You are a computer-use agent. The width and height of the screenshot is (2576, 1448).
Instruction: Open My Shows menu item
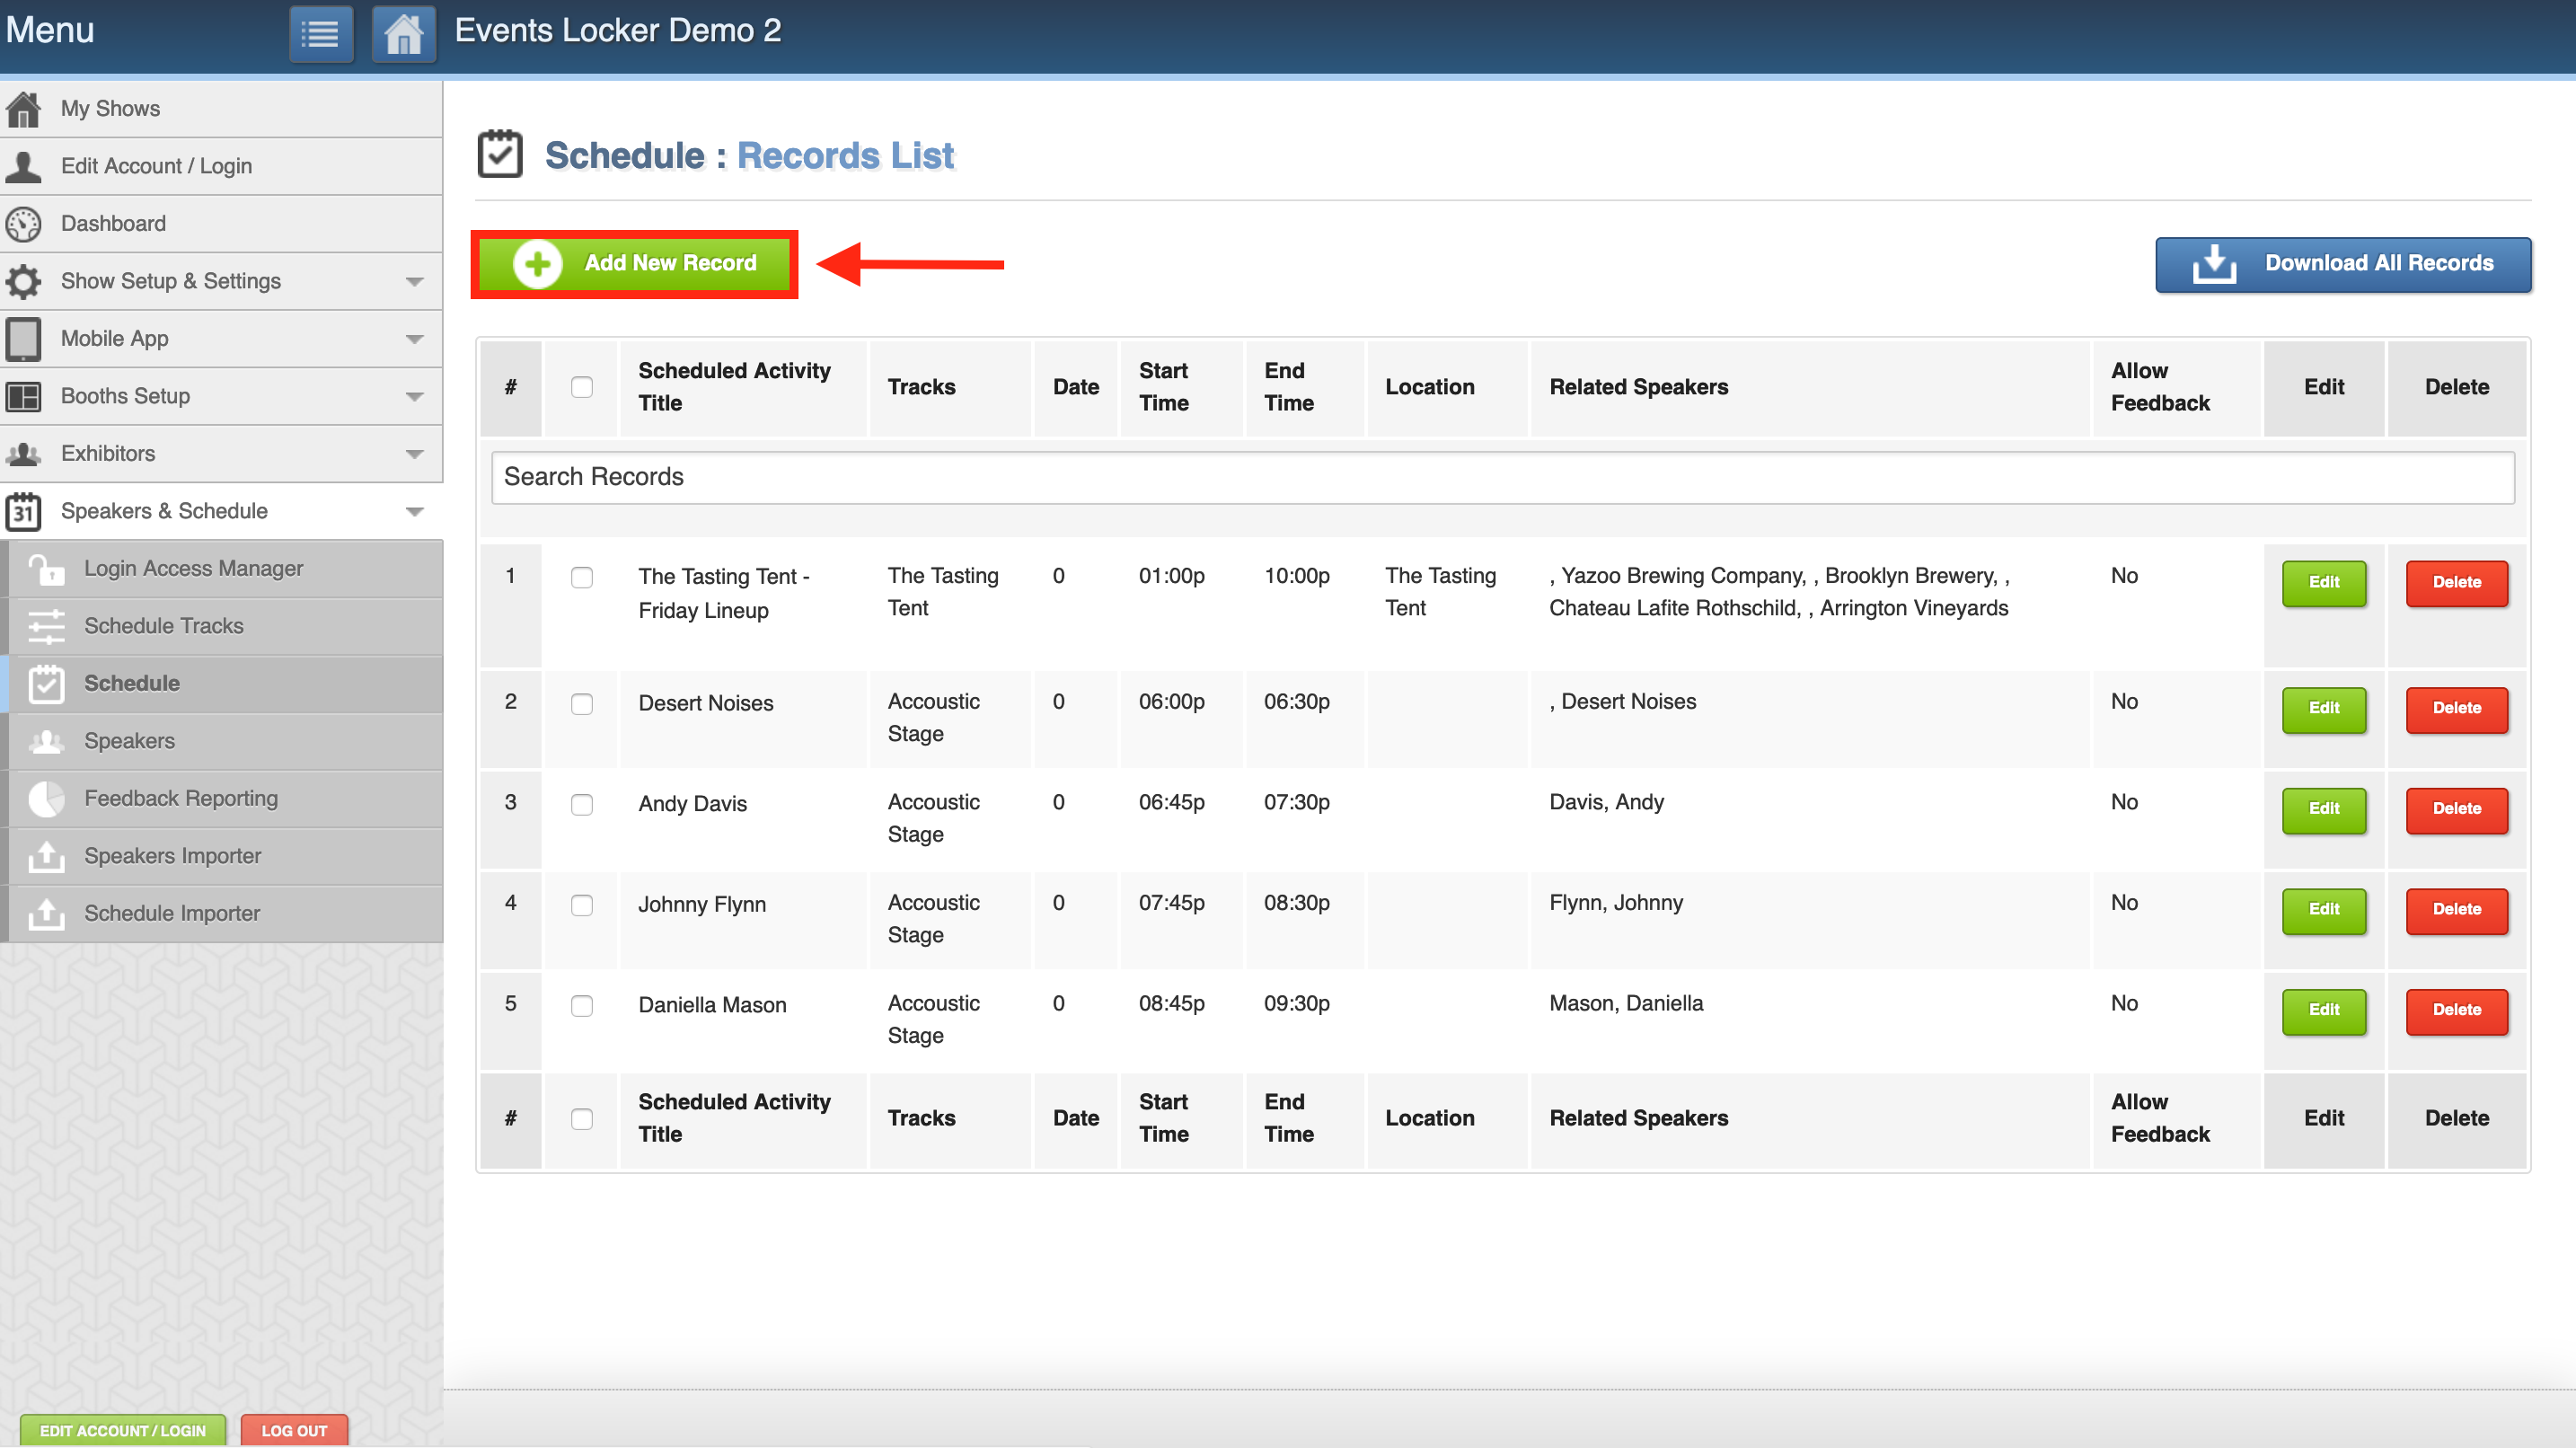221,109
